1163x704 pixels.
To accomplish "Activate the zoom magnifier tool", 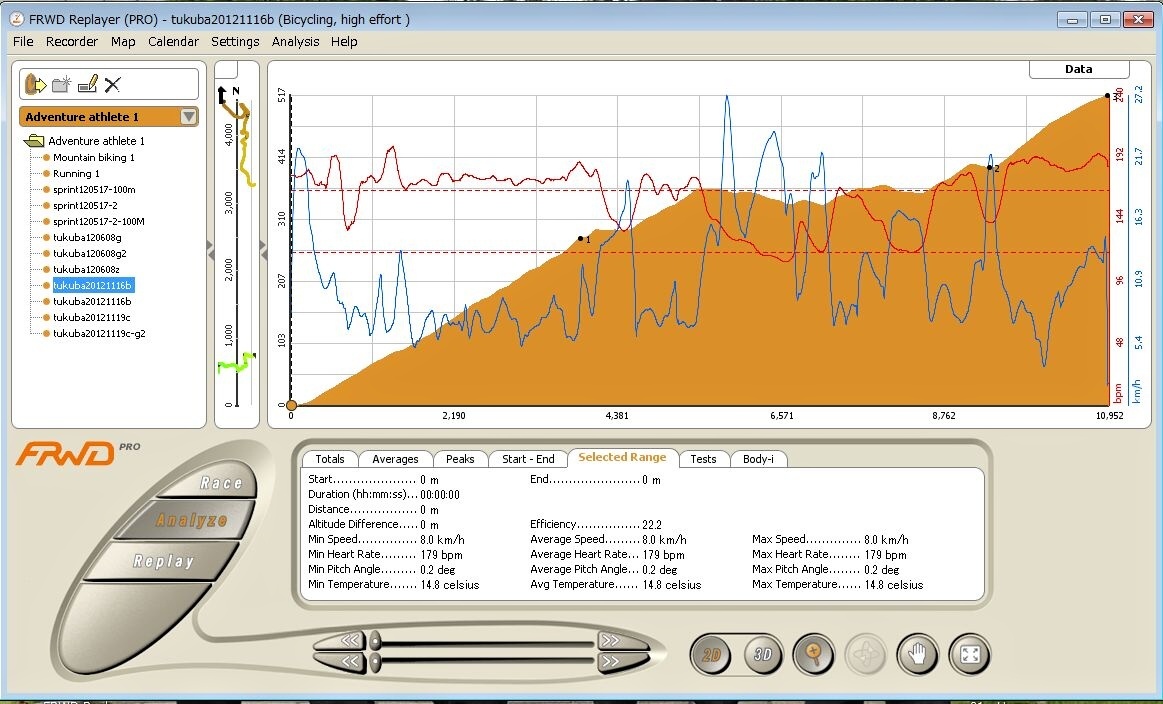I will coord(814,654).
